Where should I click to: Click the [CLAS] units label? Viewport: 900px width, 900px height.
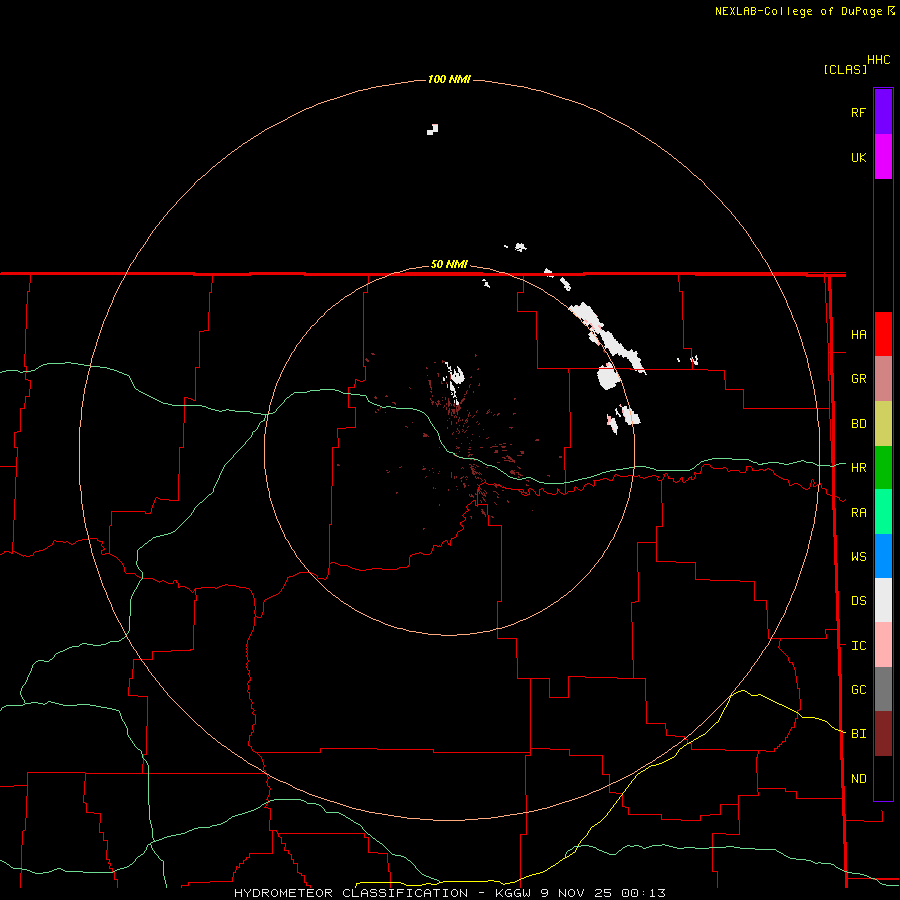tap(845, 69)
